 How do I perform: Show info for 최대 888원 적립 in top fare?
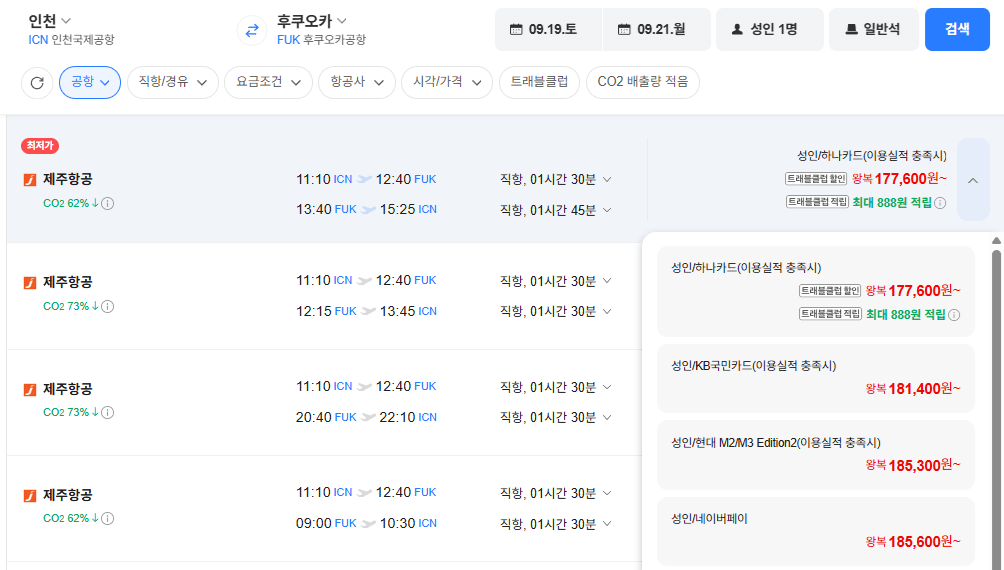coord(940,203)
